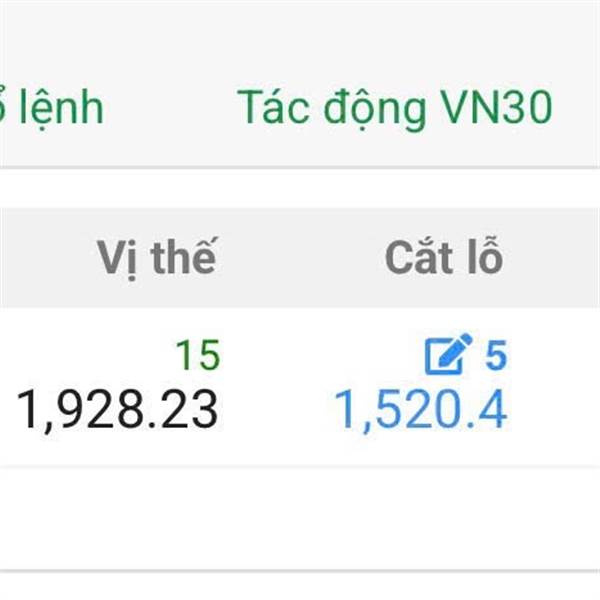The image size is (600, 600).
Task: Click the blue stop-loss quantity 5
Action: [x=496, y=355]
